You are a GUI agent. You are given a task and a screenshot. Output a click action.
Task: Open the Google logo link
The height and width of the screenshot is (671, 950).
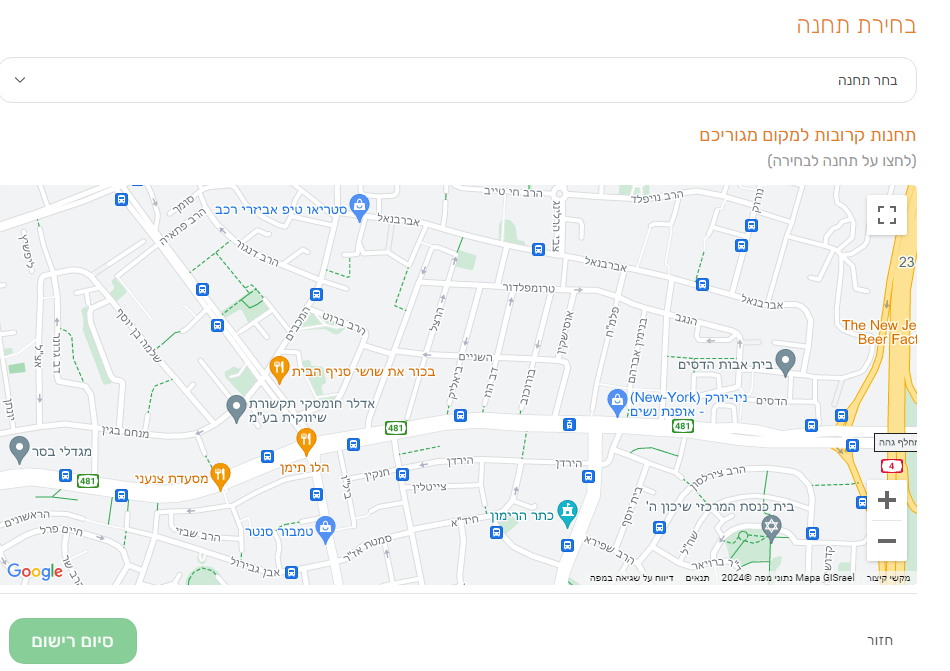pyautogui.click(x=35, y=571)
